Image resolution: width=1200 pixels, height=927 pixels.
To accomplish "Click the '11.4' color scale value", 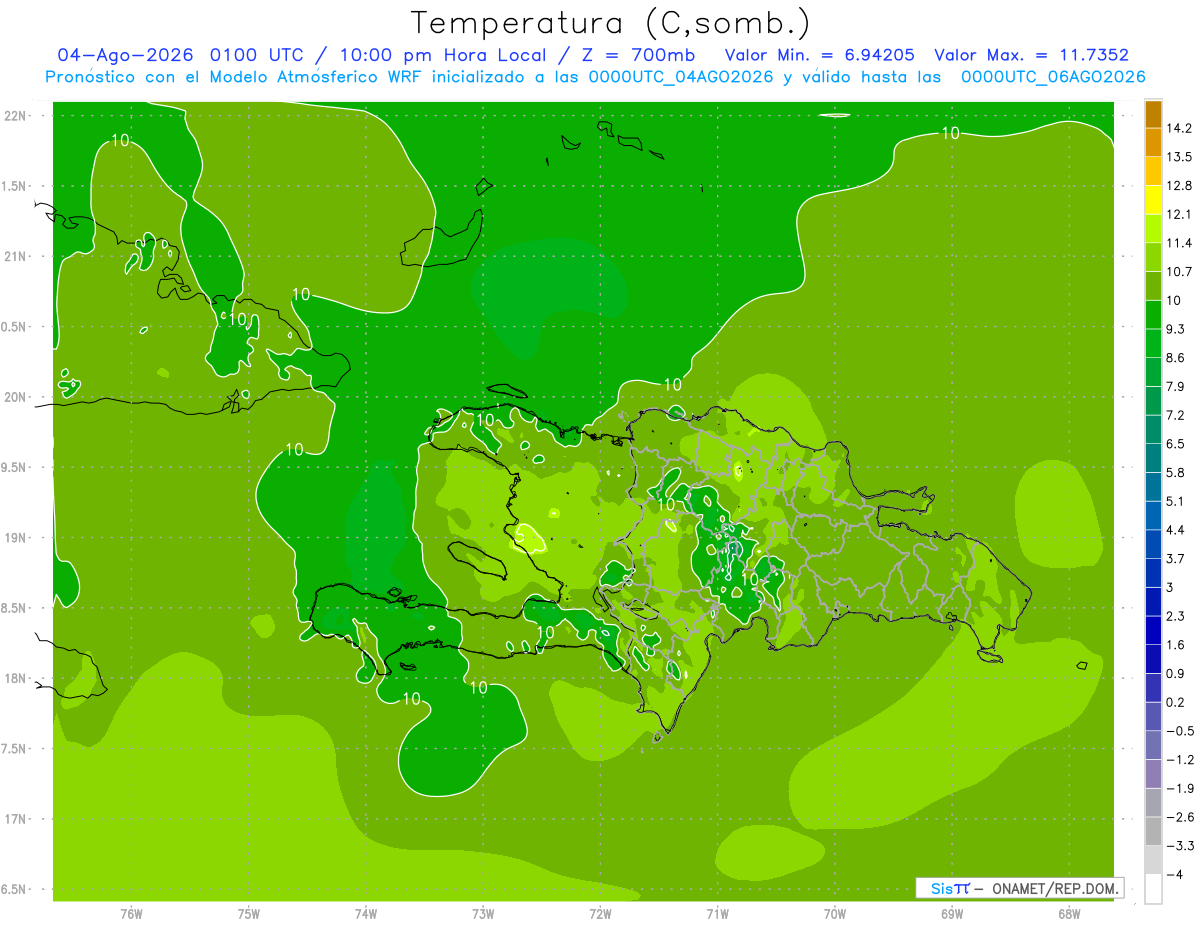I will [1180, 243].
